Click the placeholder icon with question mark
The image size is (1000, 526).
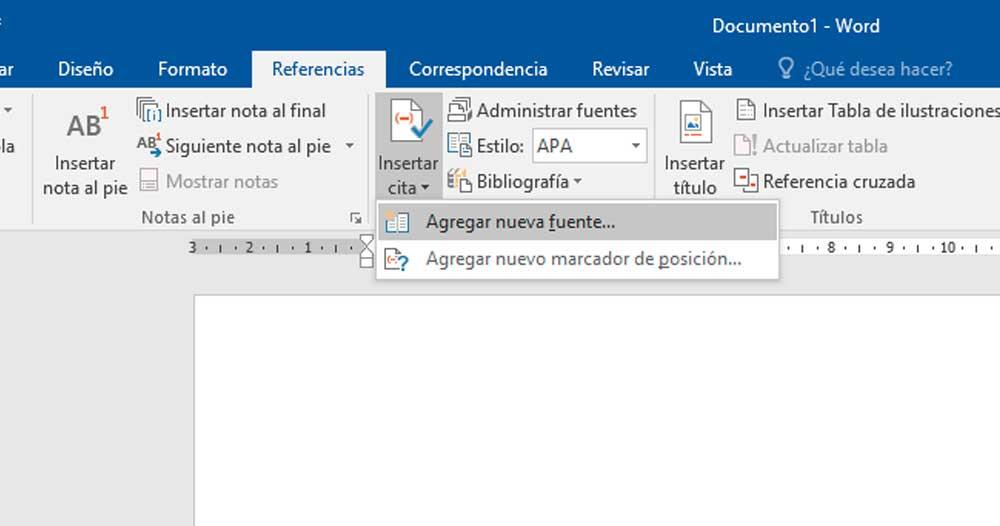coord(397,259)
